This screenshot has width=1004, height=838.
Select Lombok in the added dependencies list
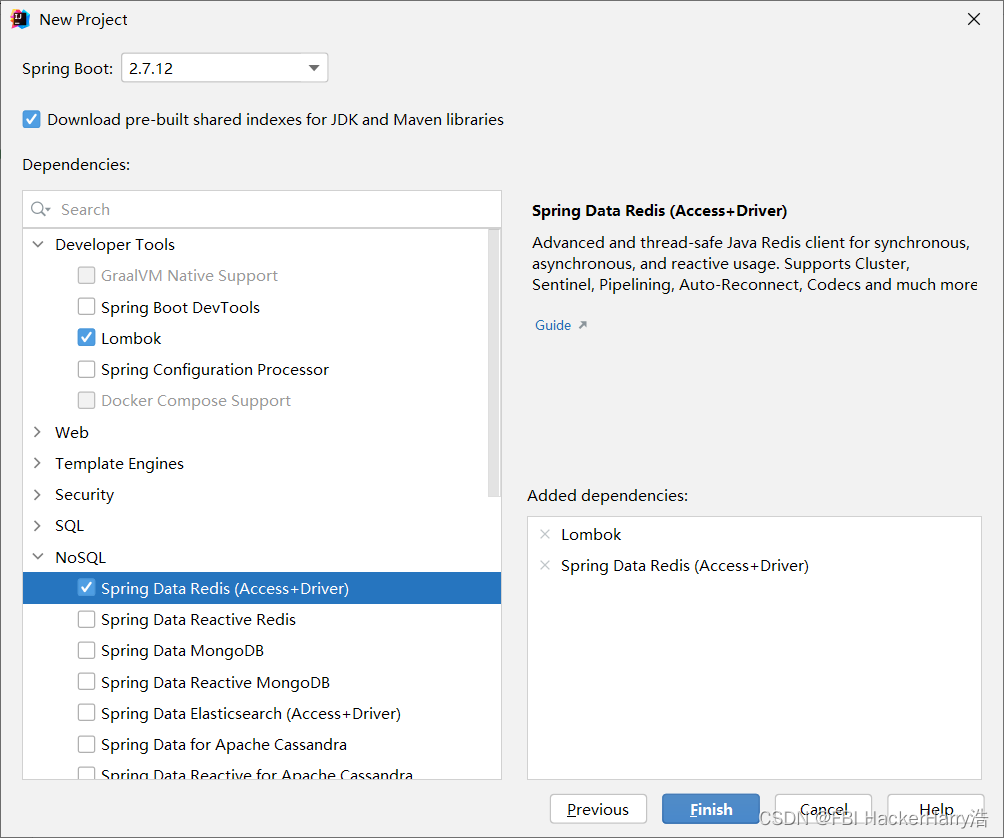point(591,534)
